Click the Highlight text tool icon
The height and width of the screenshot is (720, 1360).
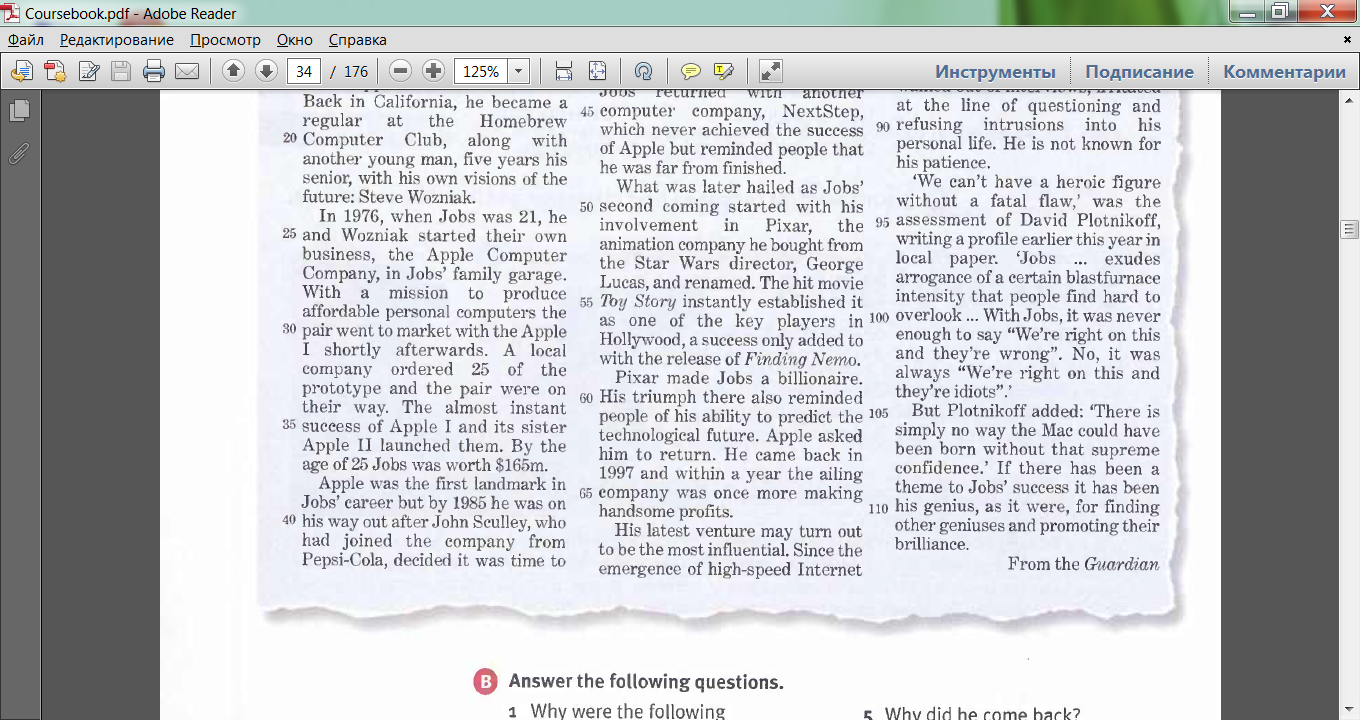[723, 71]
